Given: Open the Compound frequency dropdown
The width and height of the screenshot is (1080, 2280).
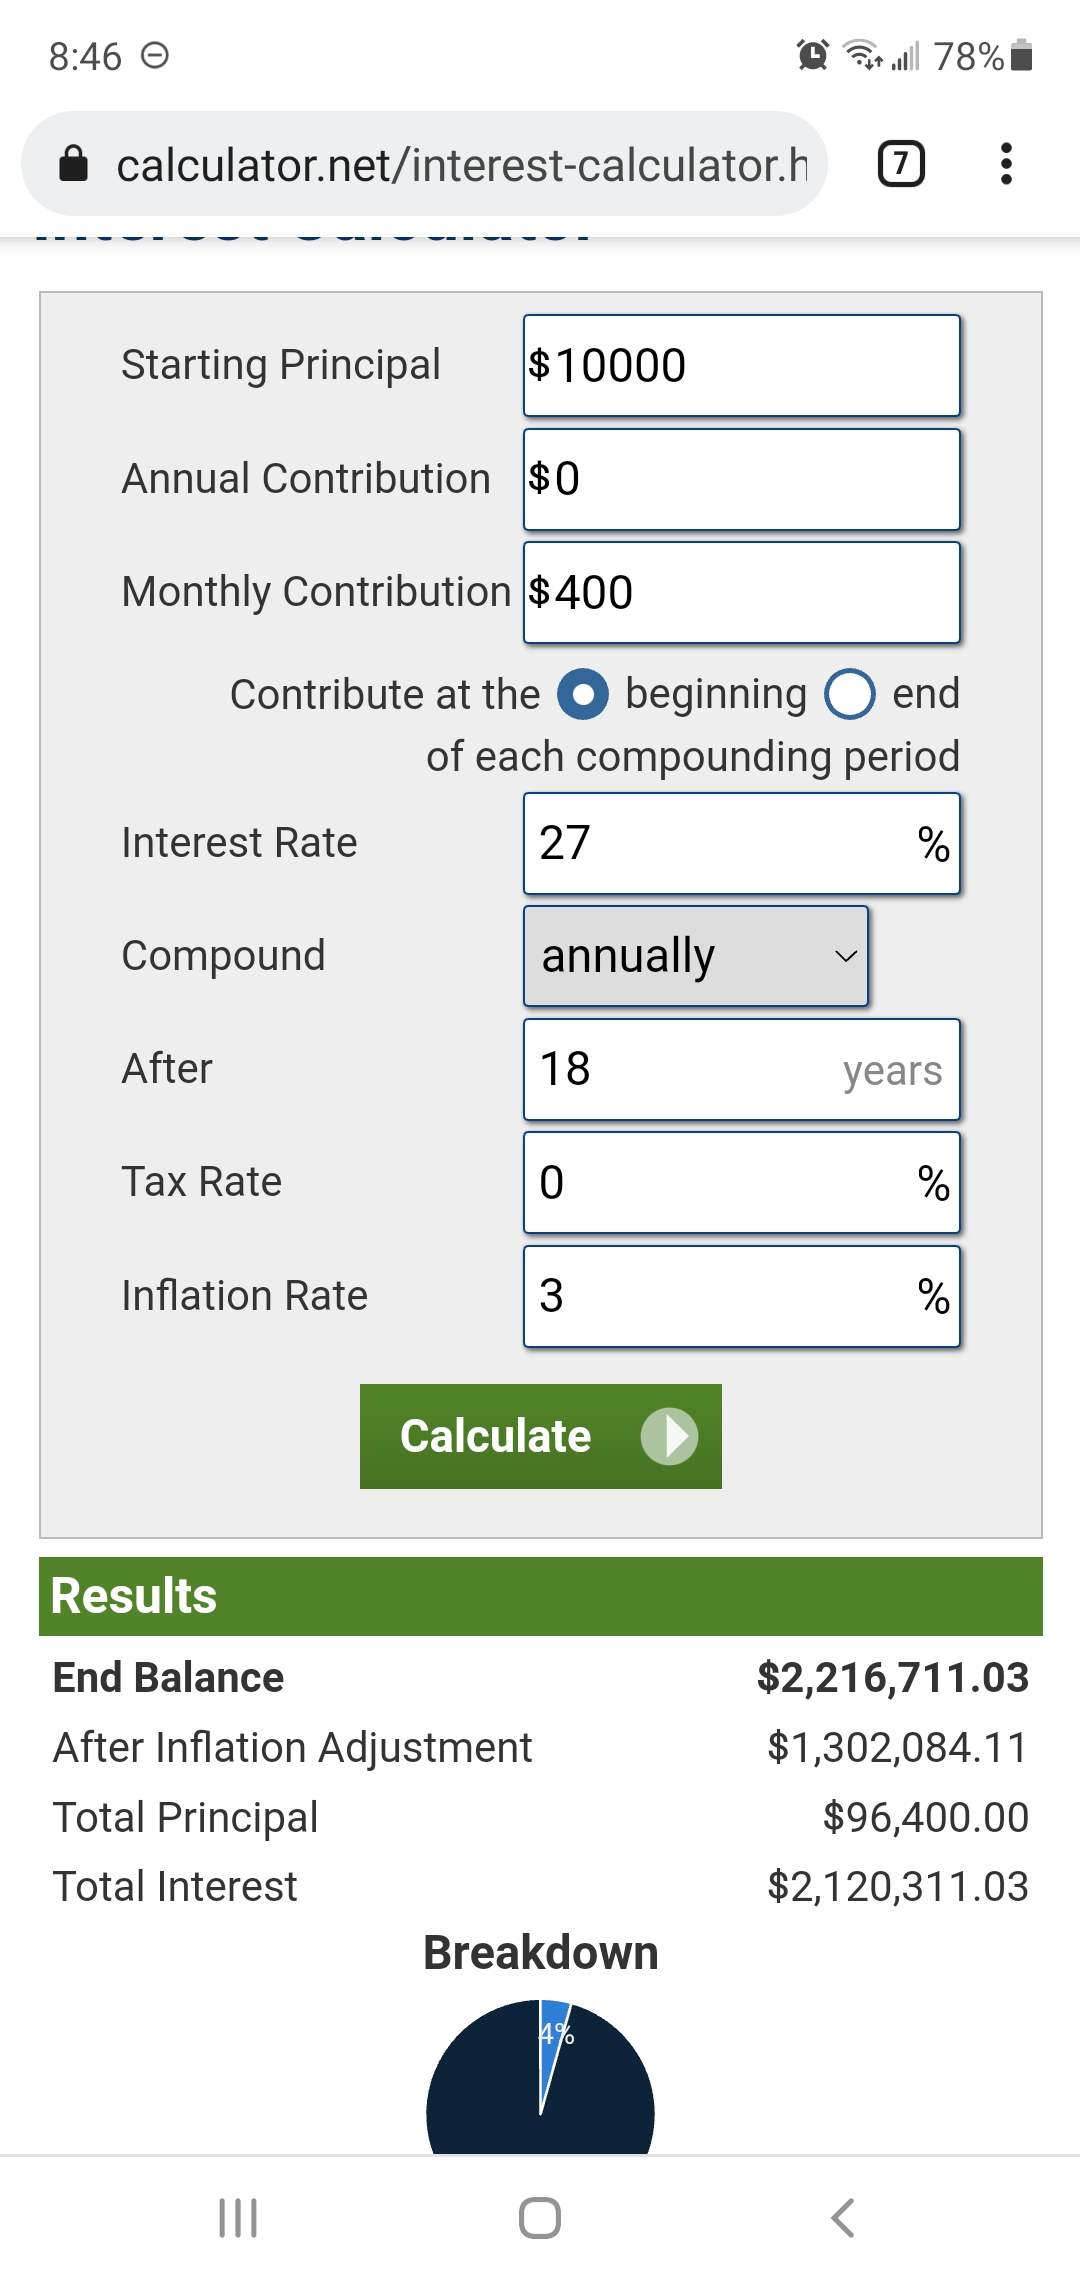Looking at the screenshot, I should 696,956.
